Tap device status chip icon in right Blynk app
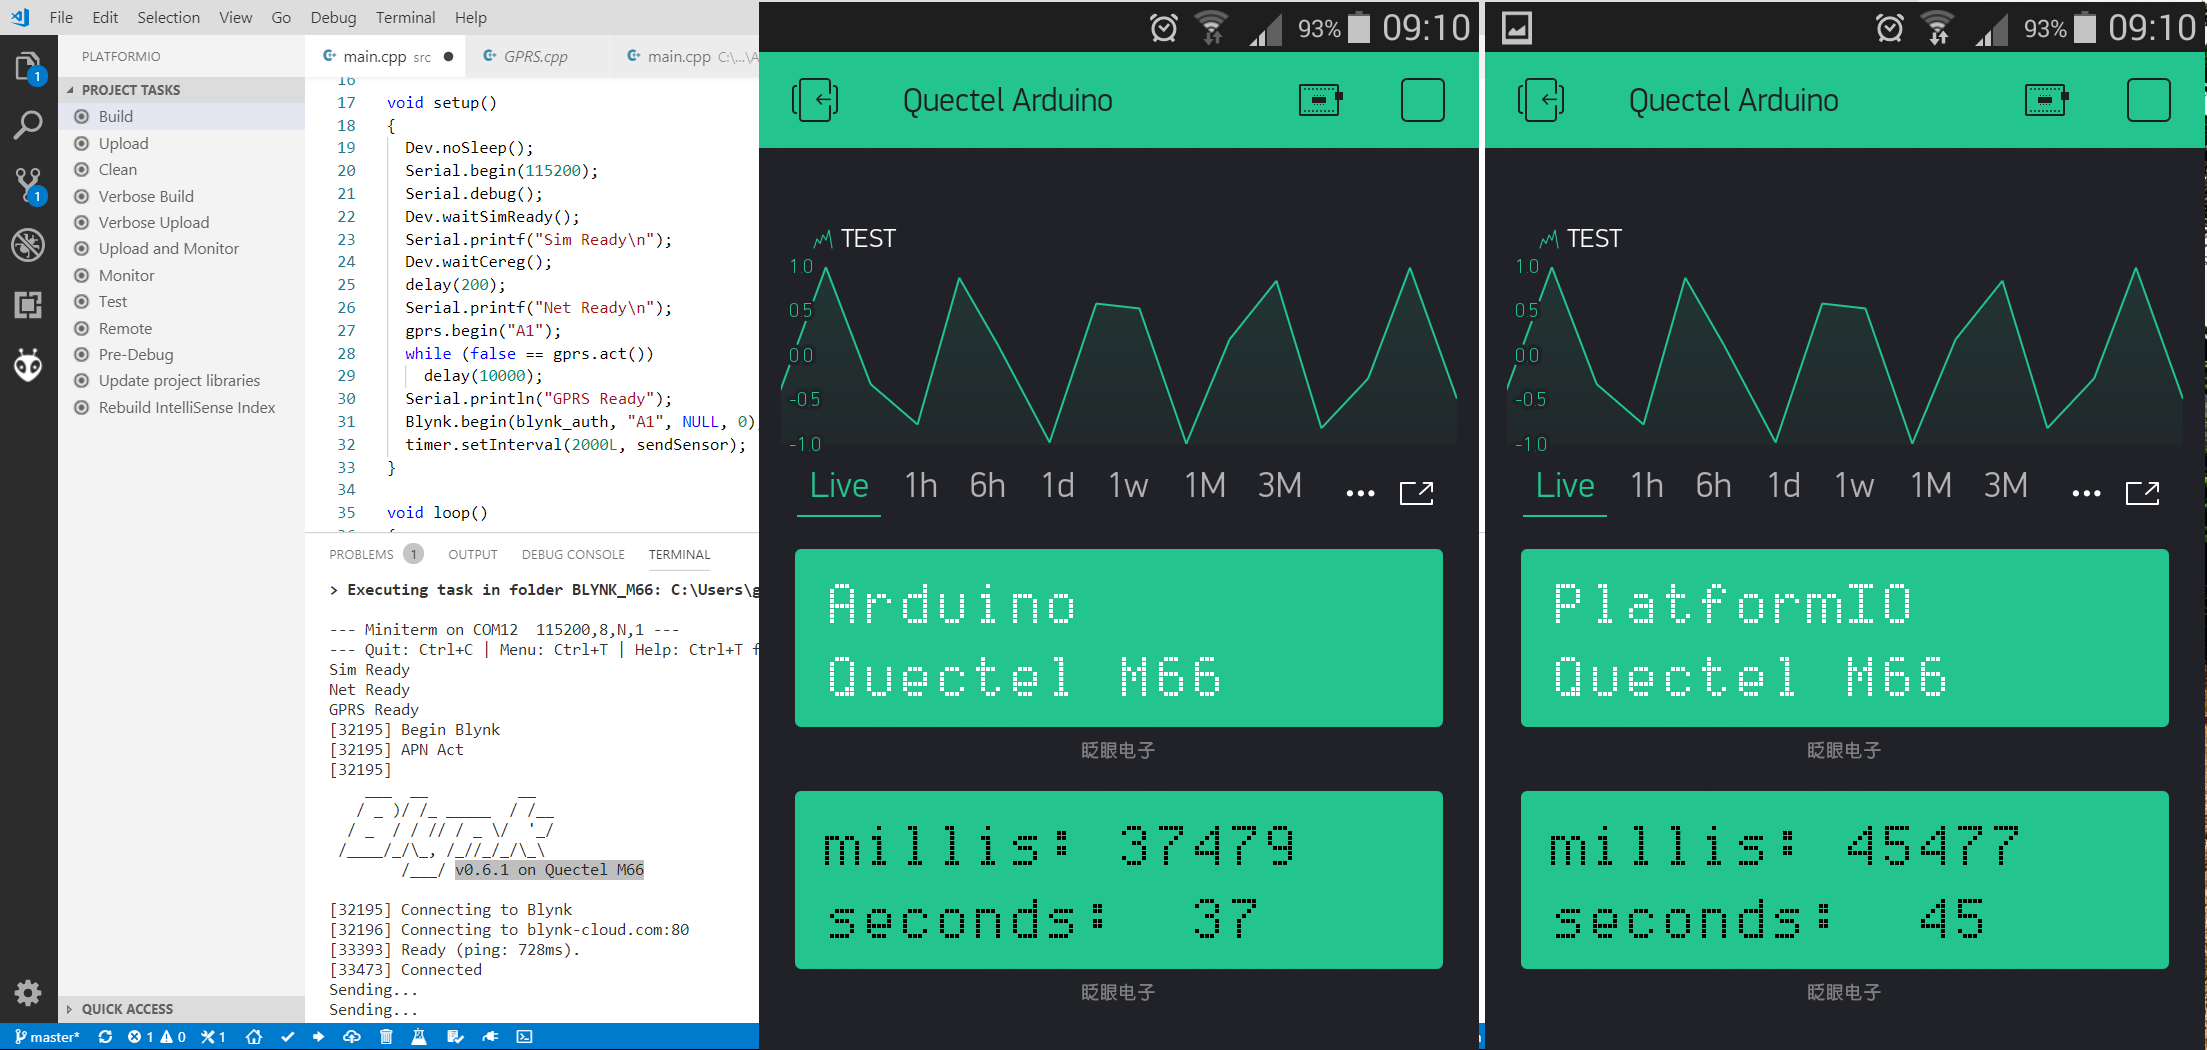2207x1050 pixels. tap(2046, 100)
